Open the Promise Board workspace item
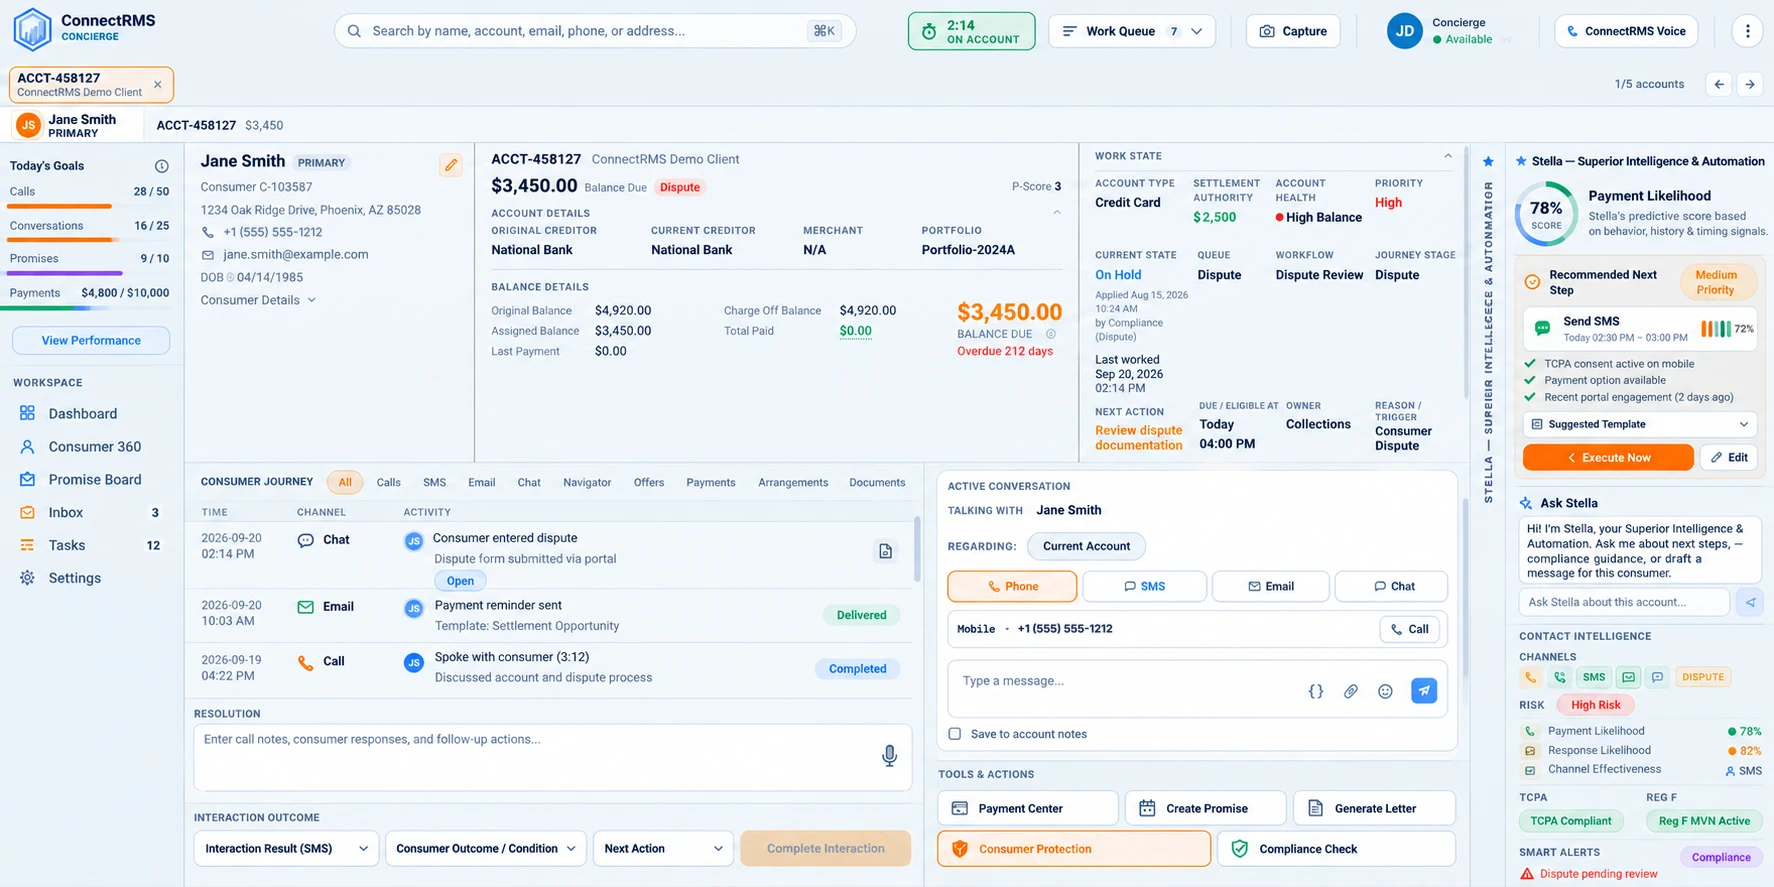 94,479
